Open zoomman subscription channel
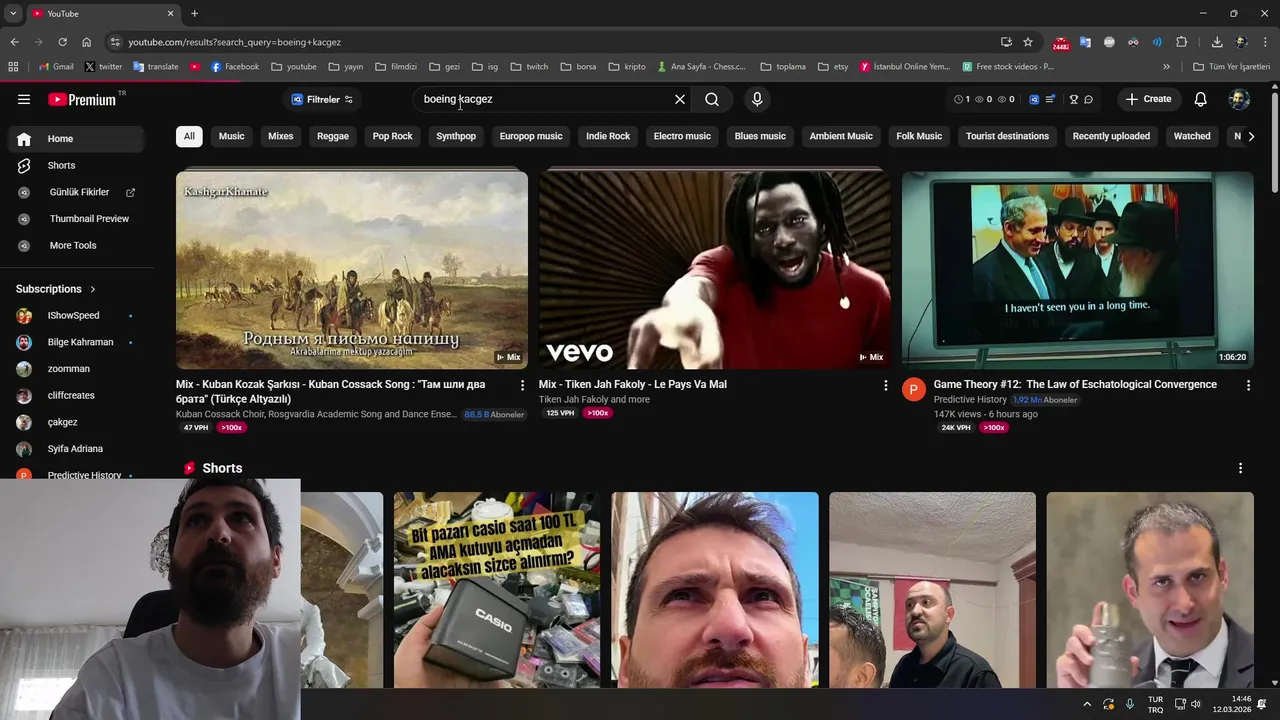The height and width of the screenshot is (720, 1280). click(x=75, y=369)
